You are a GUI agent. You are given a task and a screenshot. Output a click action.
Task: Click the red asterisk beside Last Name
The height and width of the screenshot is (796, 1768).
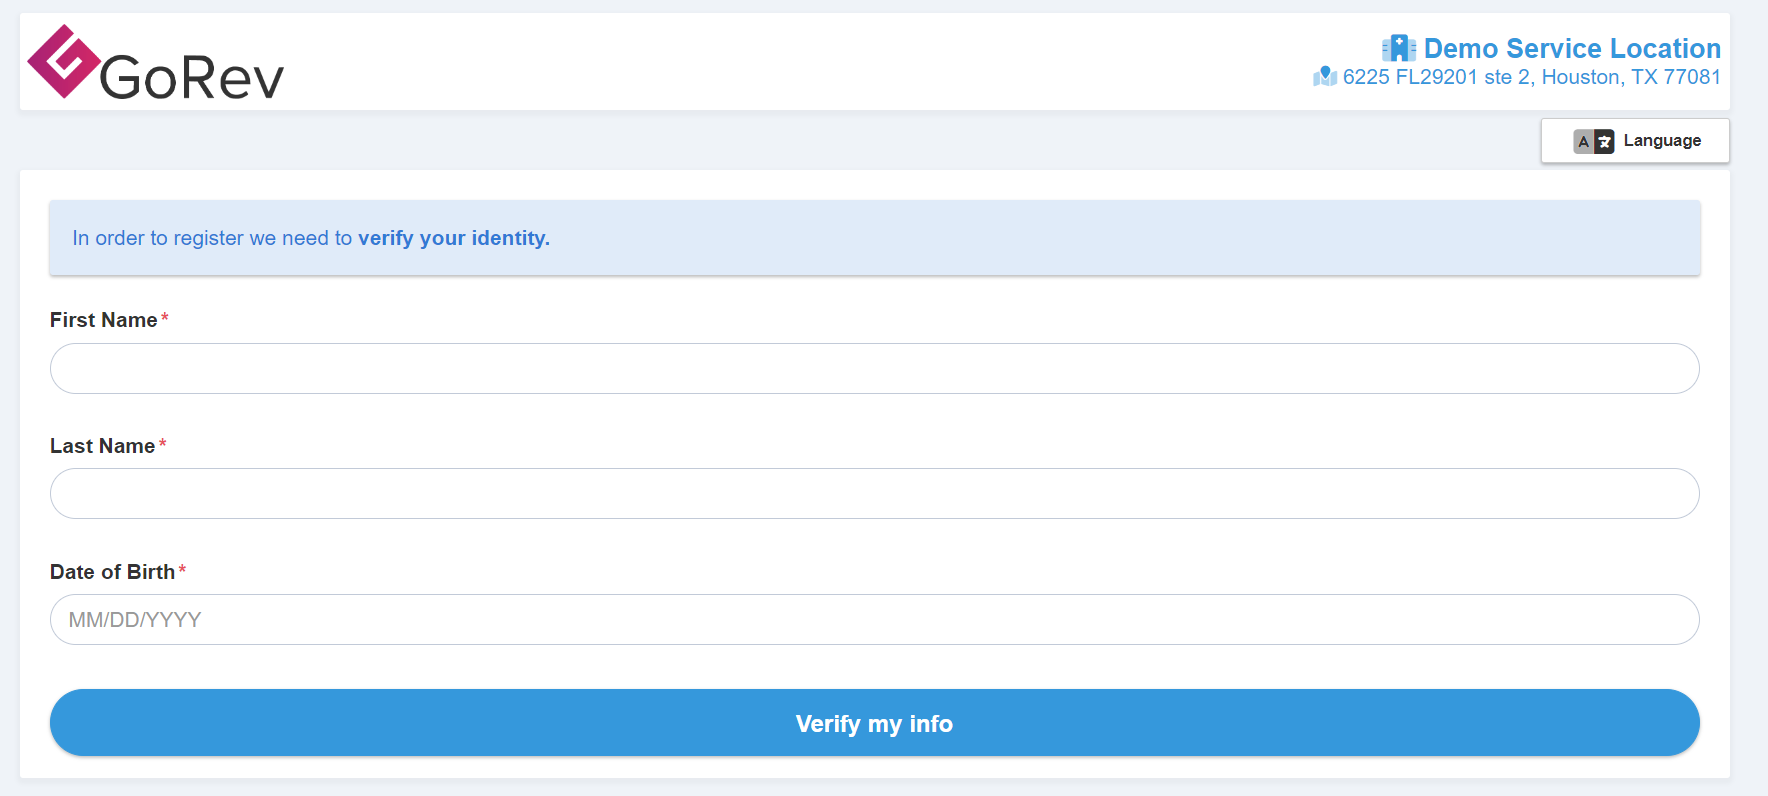point(162,444)
